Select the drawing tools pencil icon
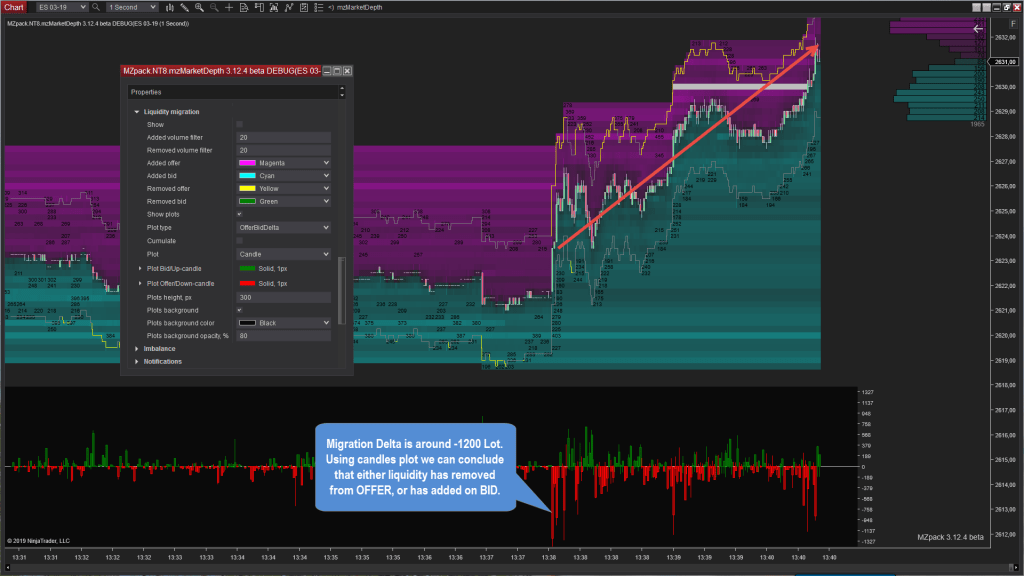 click(x=185, y=7)
